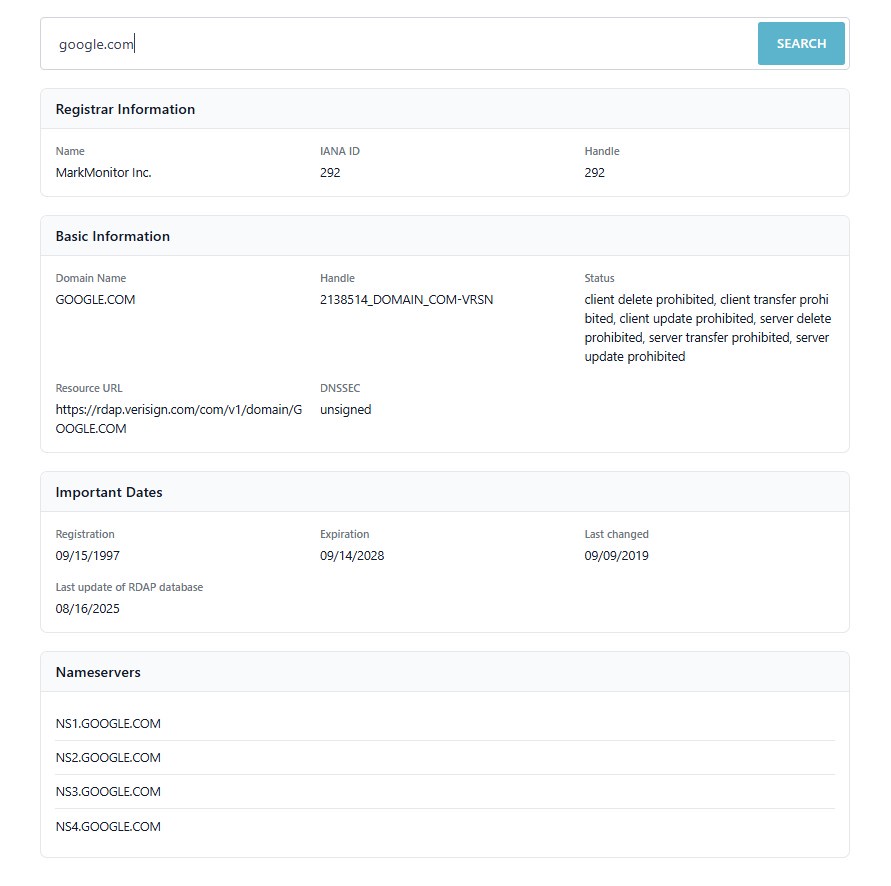This screenshot has width=891, height=886.
Task: Focus the domain search input field
Action: coord(398,44)
